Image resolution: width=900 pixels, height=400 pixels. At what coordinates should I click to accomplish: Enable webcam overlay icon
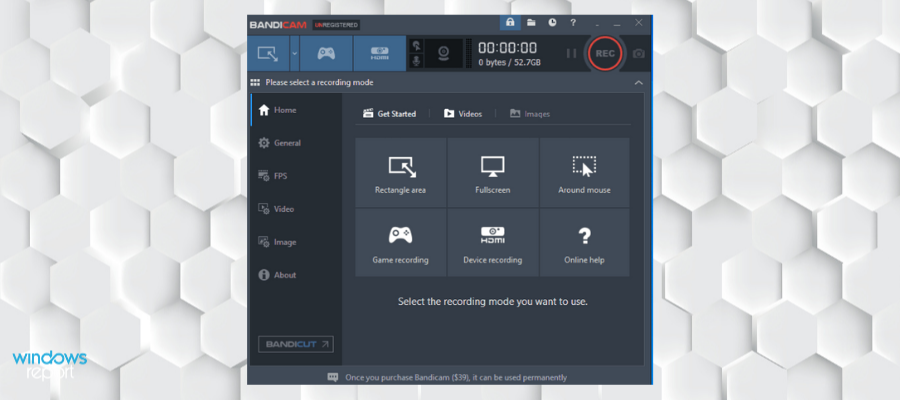[x=443, y=53]
